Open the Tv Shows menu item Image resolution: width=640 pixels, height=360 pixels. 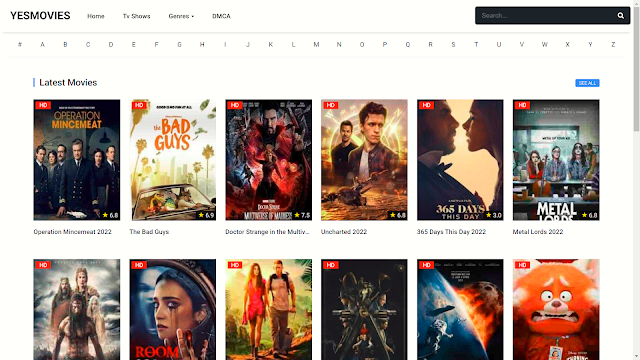tap(136, 16)
